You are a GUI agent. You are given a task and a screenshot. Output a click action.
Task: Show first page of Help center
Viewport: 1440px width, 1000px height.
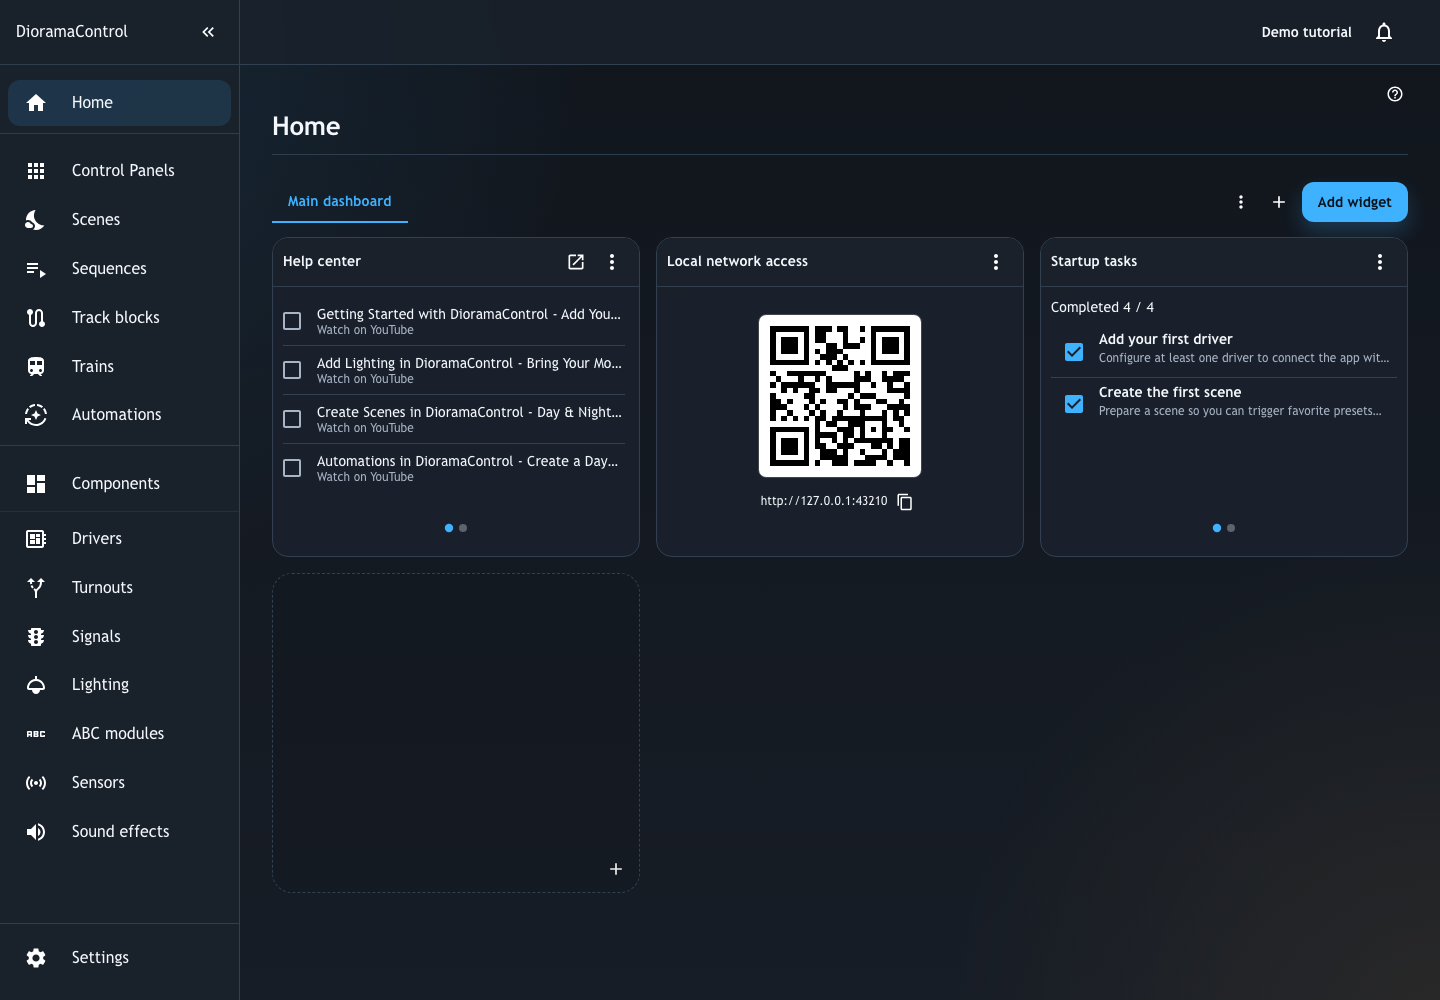449,528
